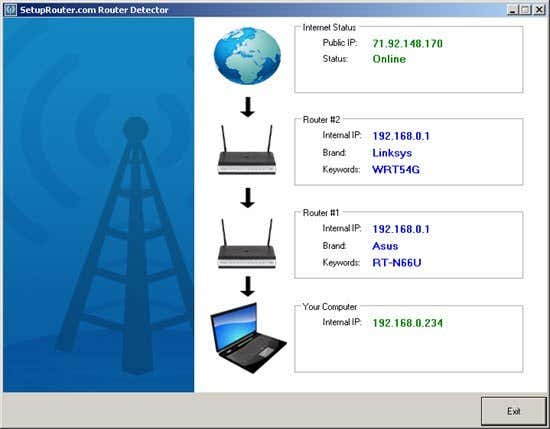The width and height of the screenshot is (550, 429).
Task: Click the Online status text
Action: [389, 59]
